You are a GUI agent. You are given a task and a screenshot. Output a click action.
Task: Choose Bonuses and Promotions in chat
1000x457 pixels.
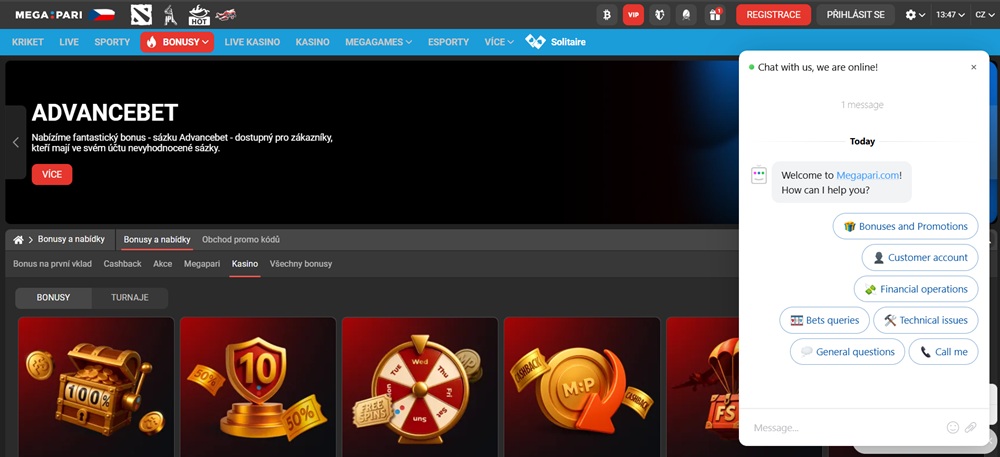pos(906,227)
